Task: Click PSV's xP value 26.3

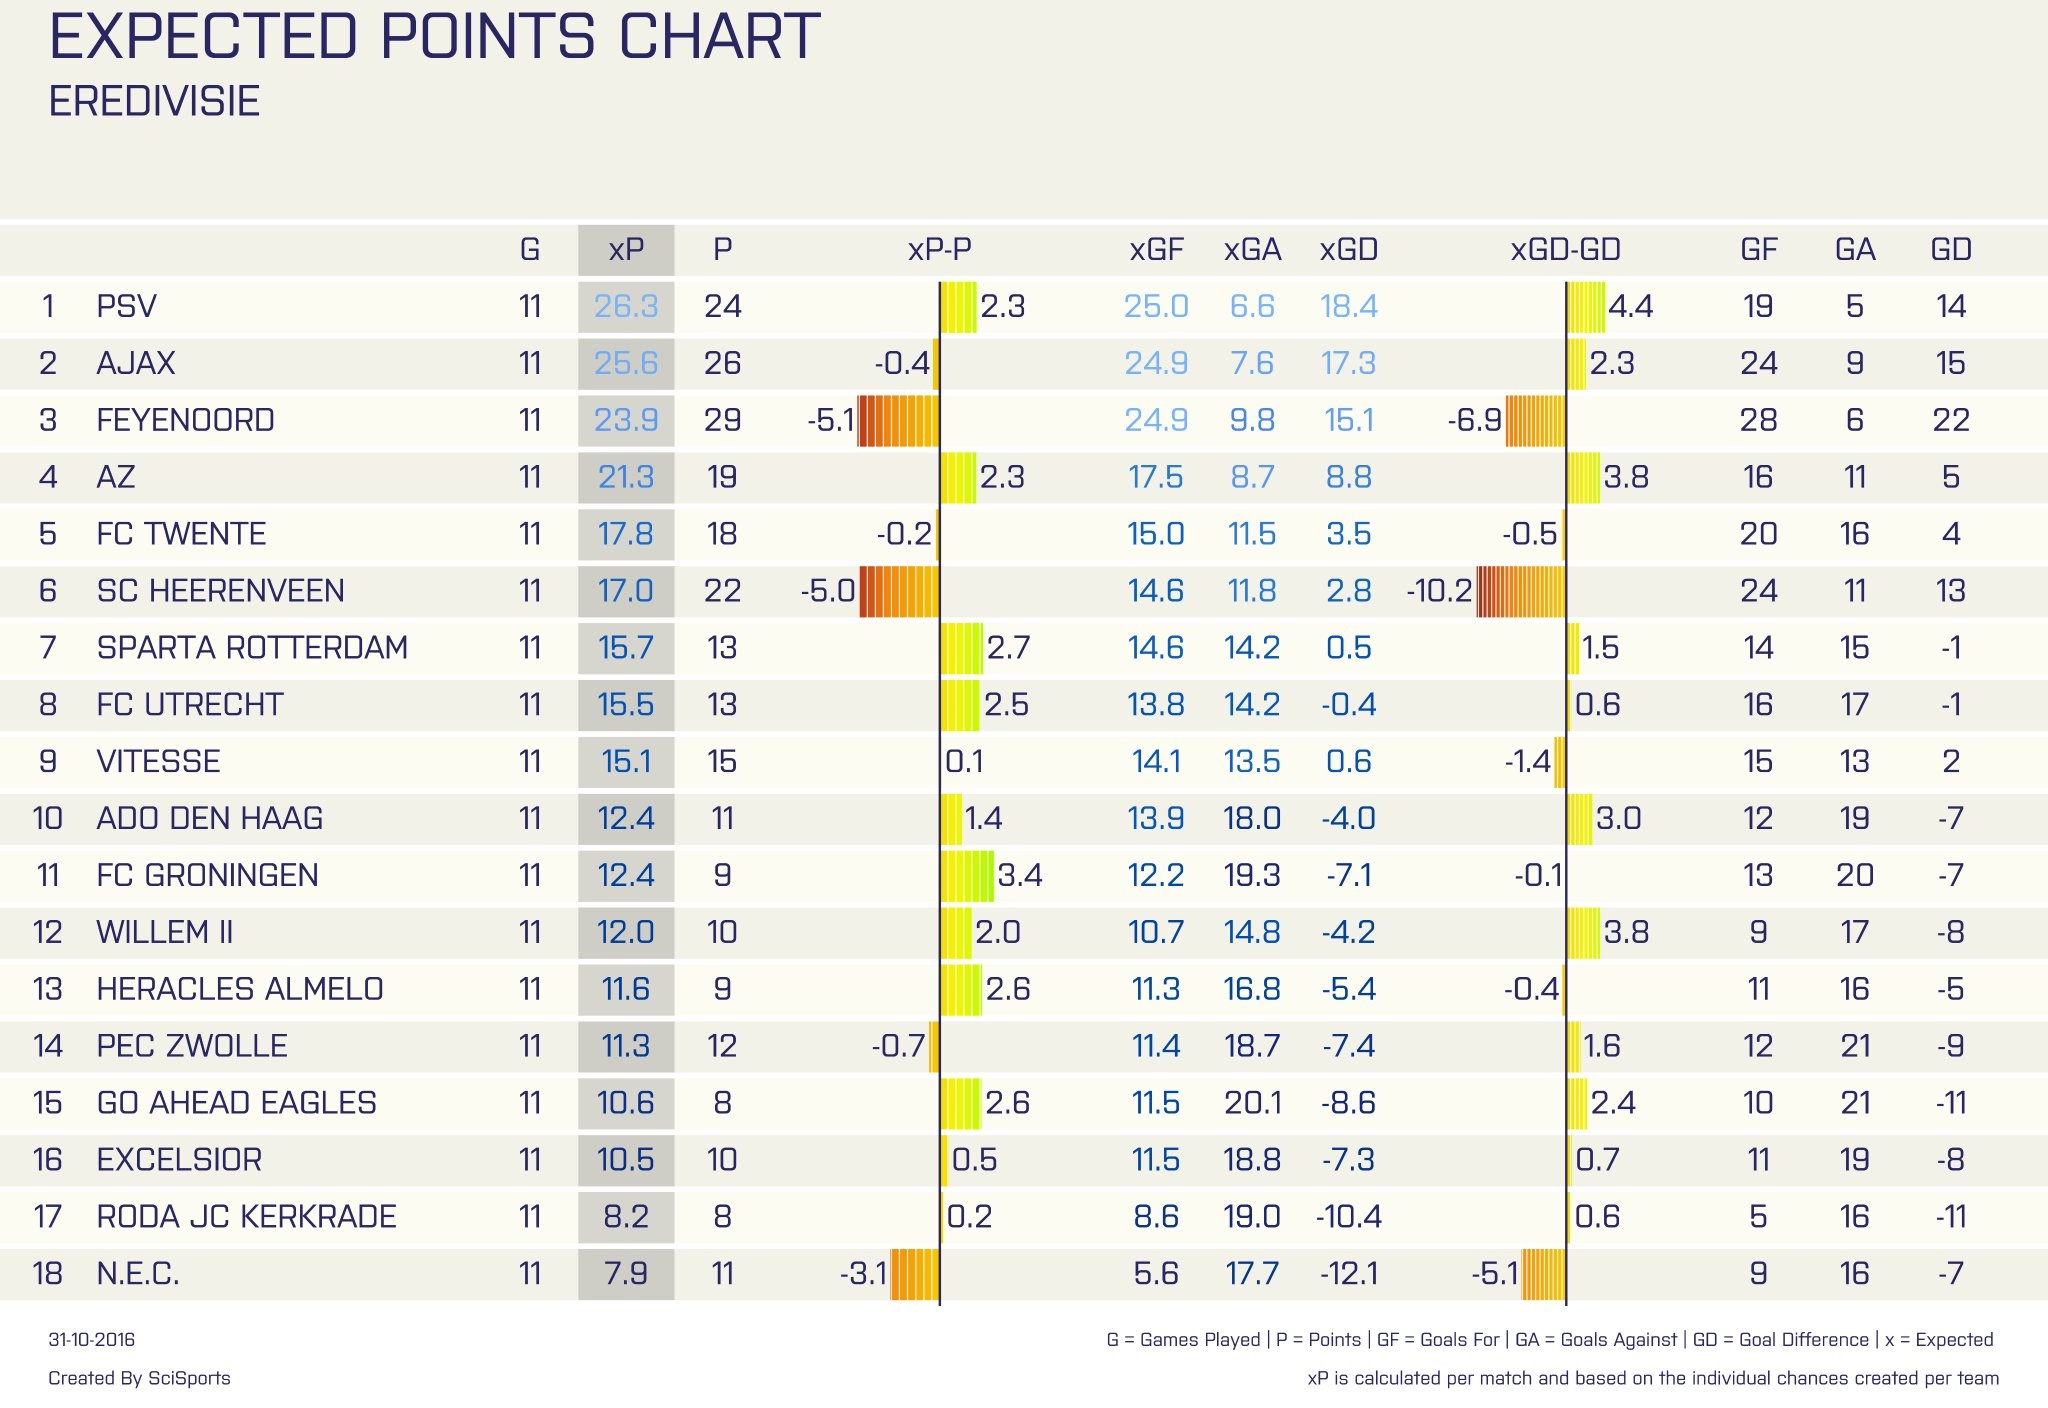Action: (626, 306)
